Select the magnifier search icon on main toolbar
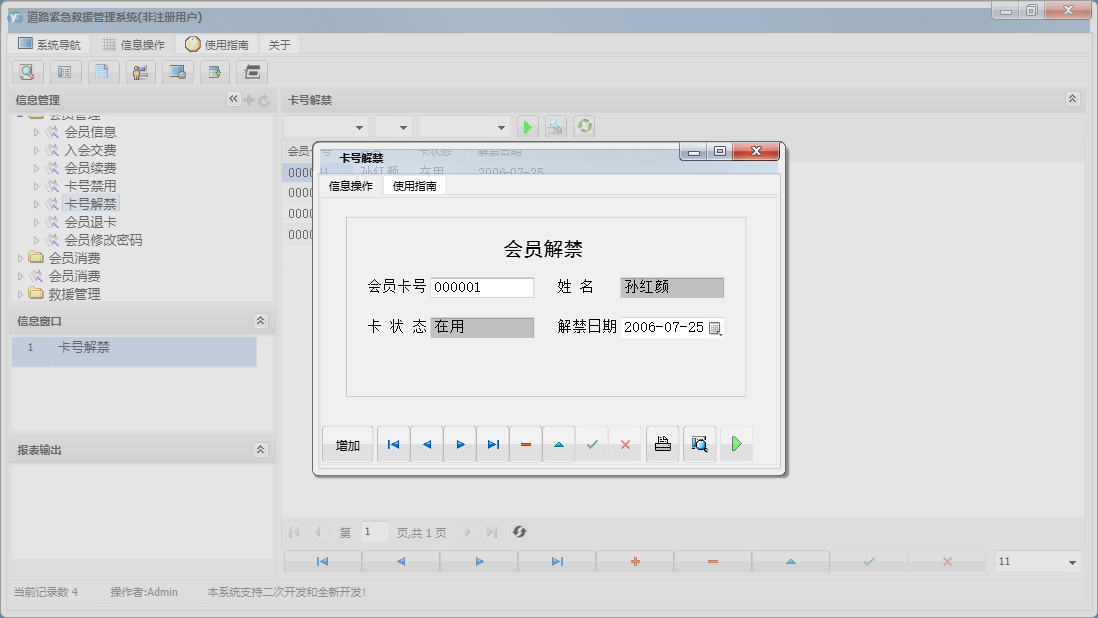Screen dimensions: 1098x618 coord(27,72)
